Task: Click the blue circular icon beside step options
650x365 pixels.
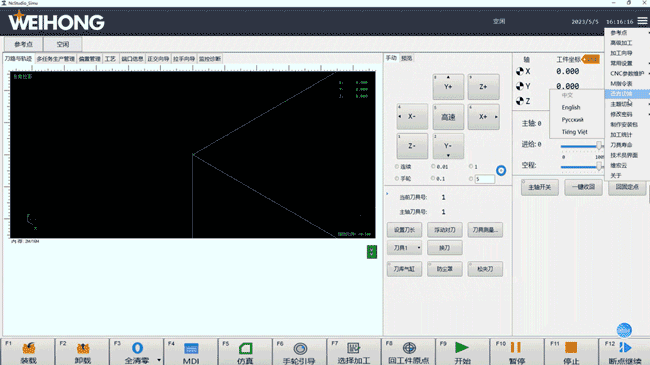Action: click(501, 170)
